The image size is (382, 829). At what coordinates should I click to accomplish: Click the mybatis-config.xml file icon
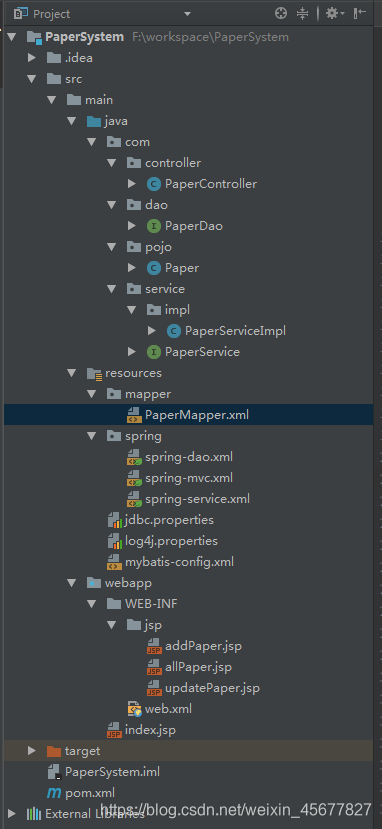[115, 562]
